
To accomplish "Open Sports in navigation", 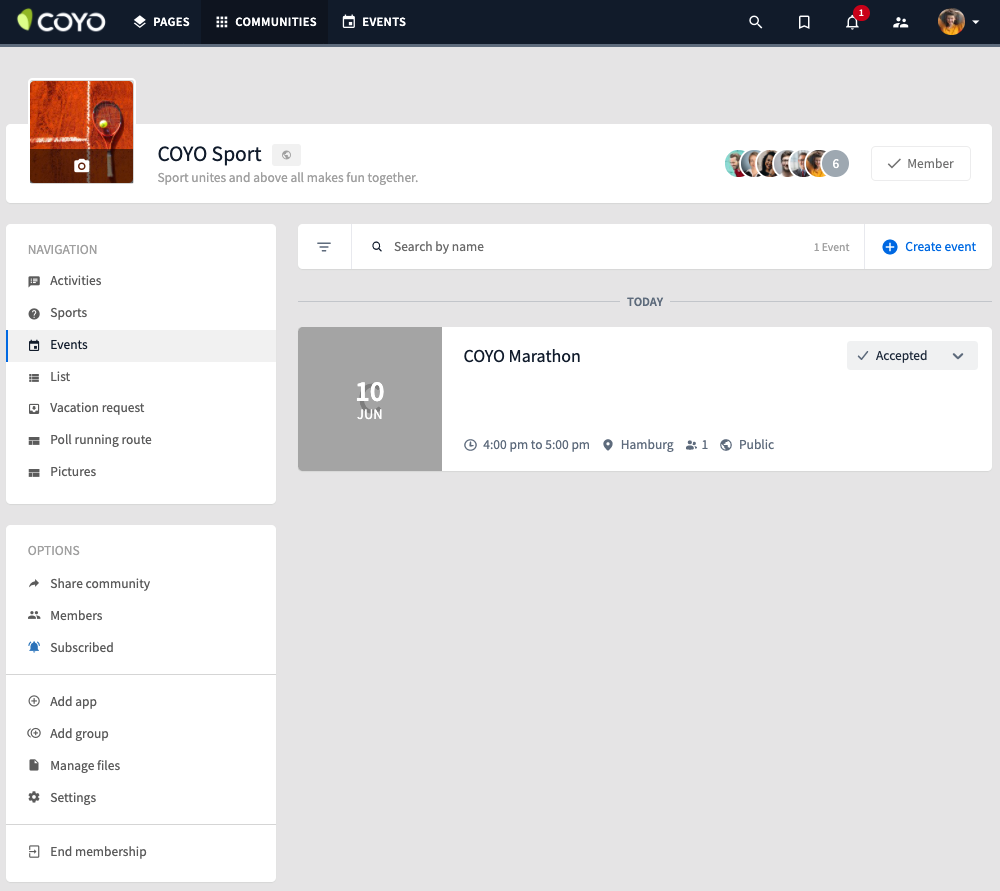I will [141, 313].
